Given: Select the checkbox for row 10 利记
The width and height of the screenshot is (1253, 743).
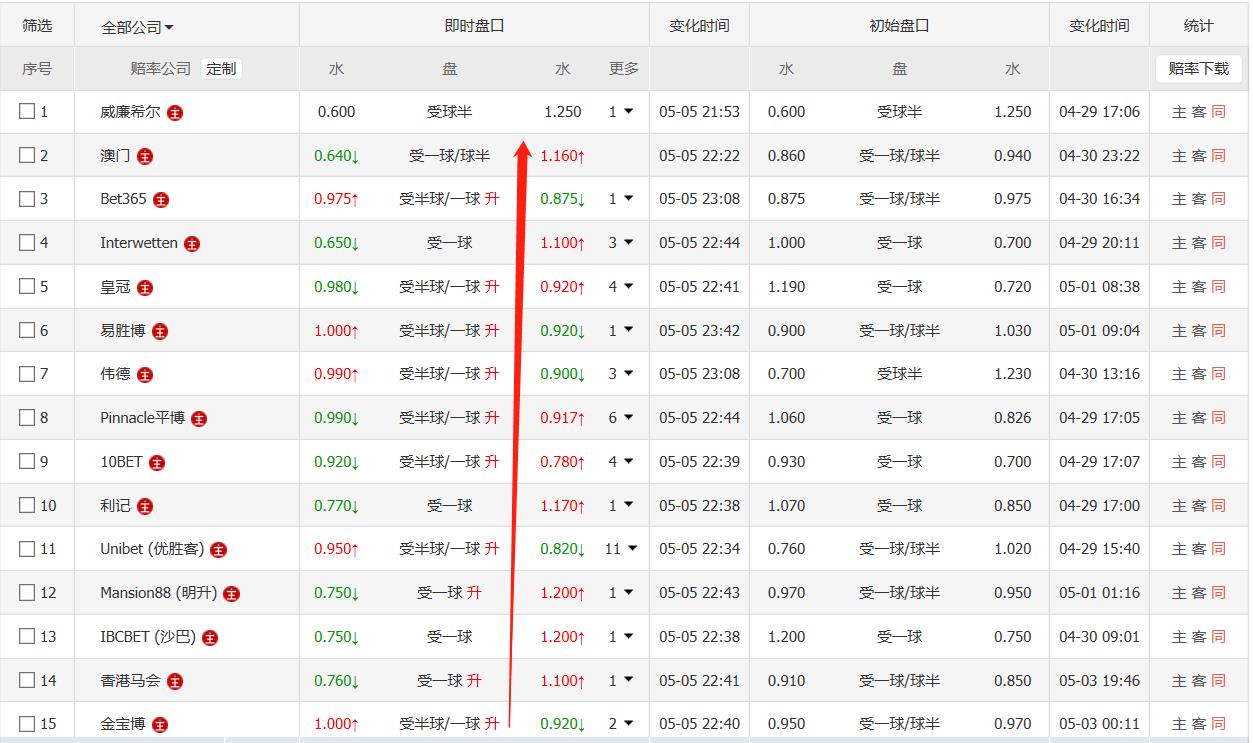Looking at the screenshot, I should click(x=27, y=506).
